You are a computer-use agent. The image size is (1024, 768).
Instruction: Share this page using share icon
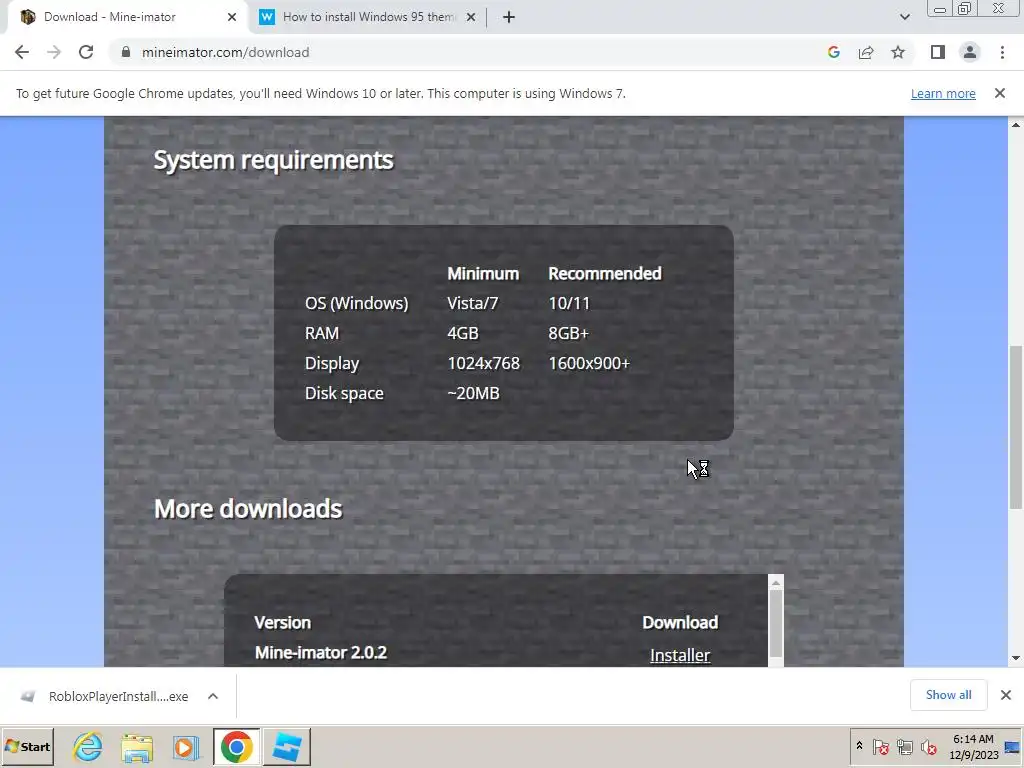866,52
